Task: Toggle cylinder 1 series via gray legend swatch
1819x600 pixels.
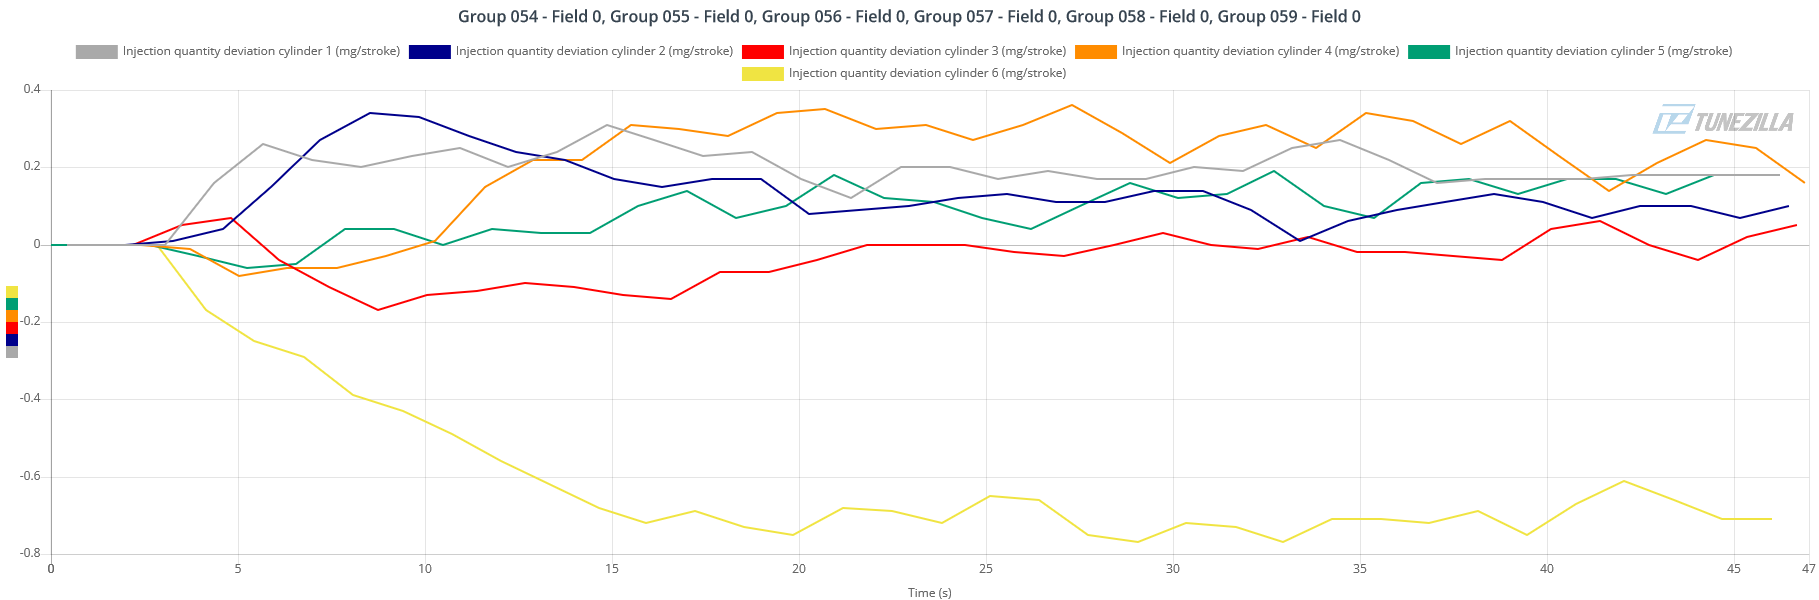Action: (96, 52)
